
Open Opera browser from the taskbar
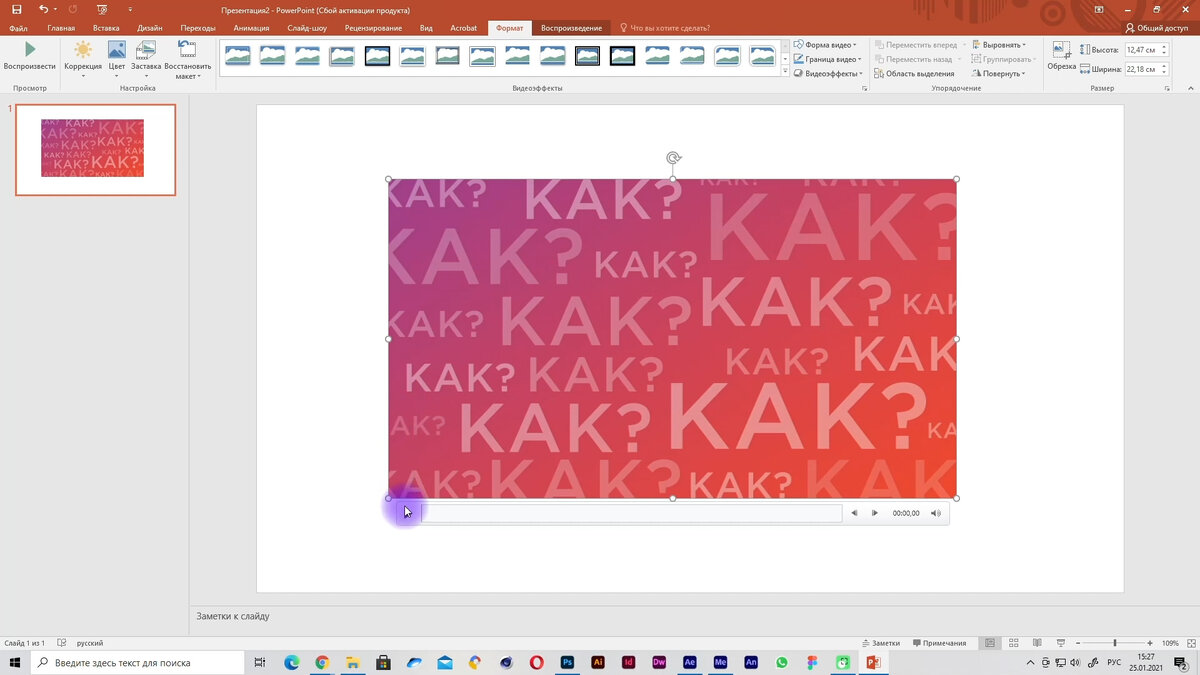click(537, 662)
